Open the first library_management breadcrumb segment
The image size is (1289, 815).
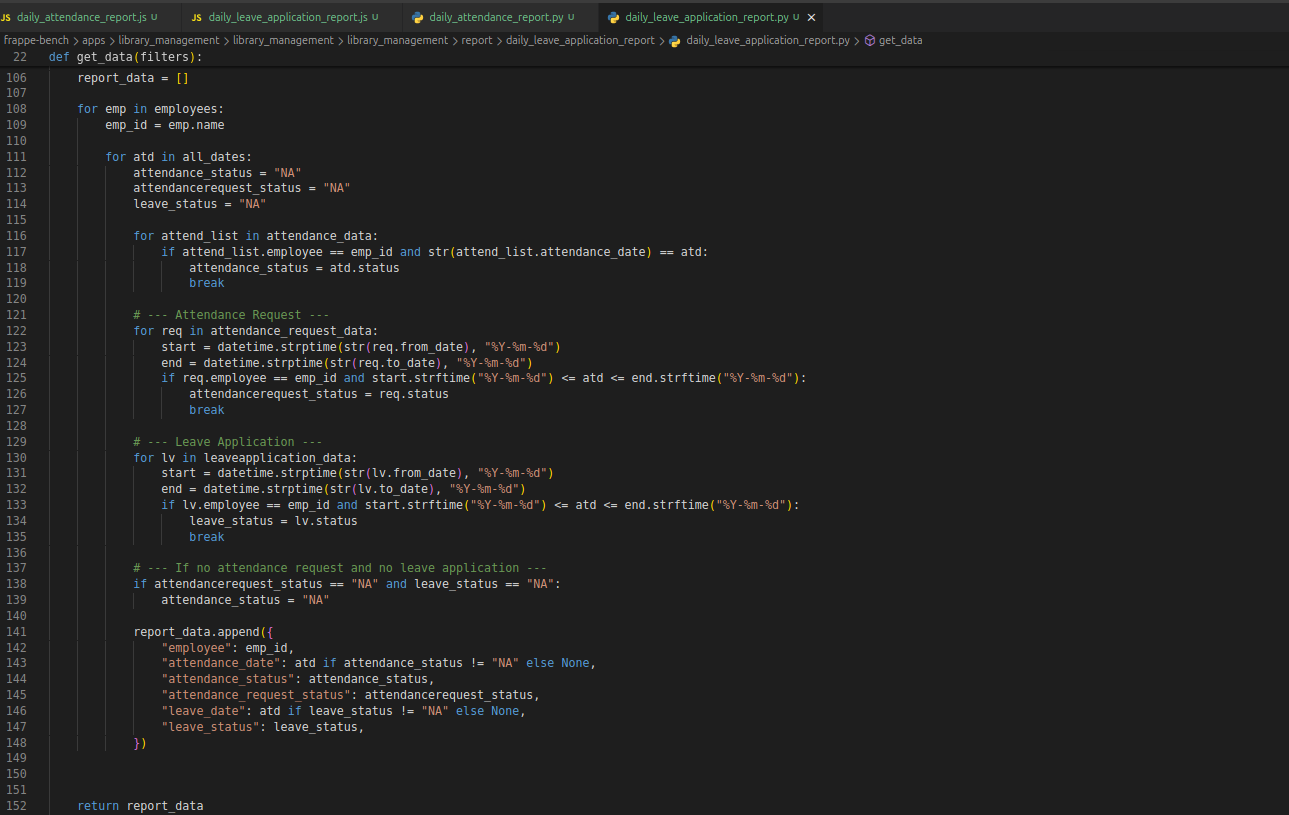click(169, 41)
